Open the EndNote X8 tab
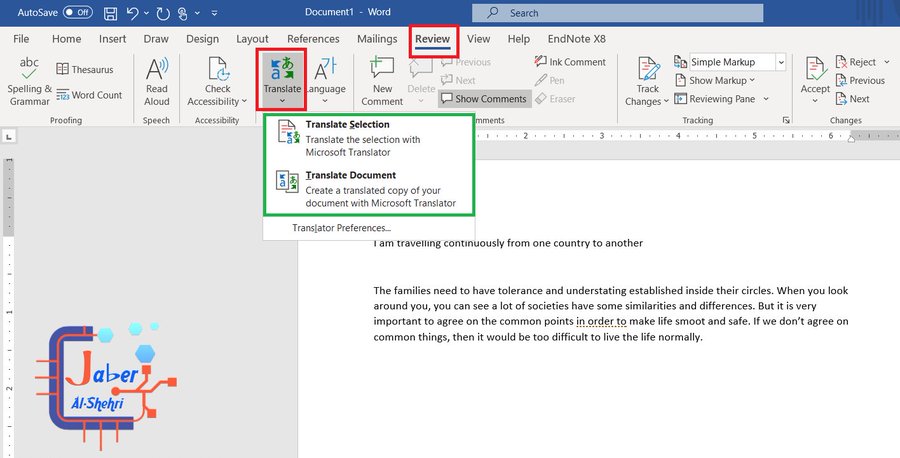 click(x=577, y=38)
